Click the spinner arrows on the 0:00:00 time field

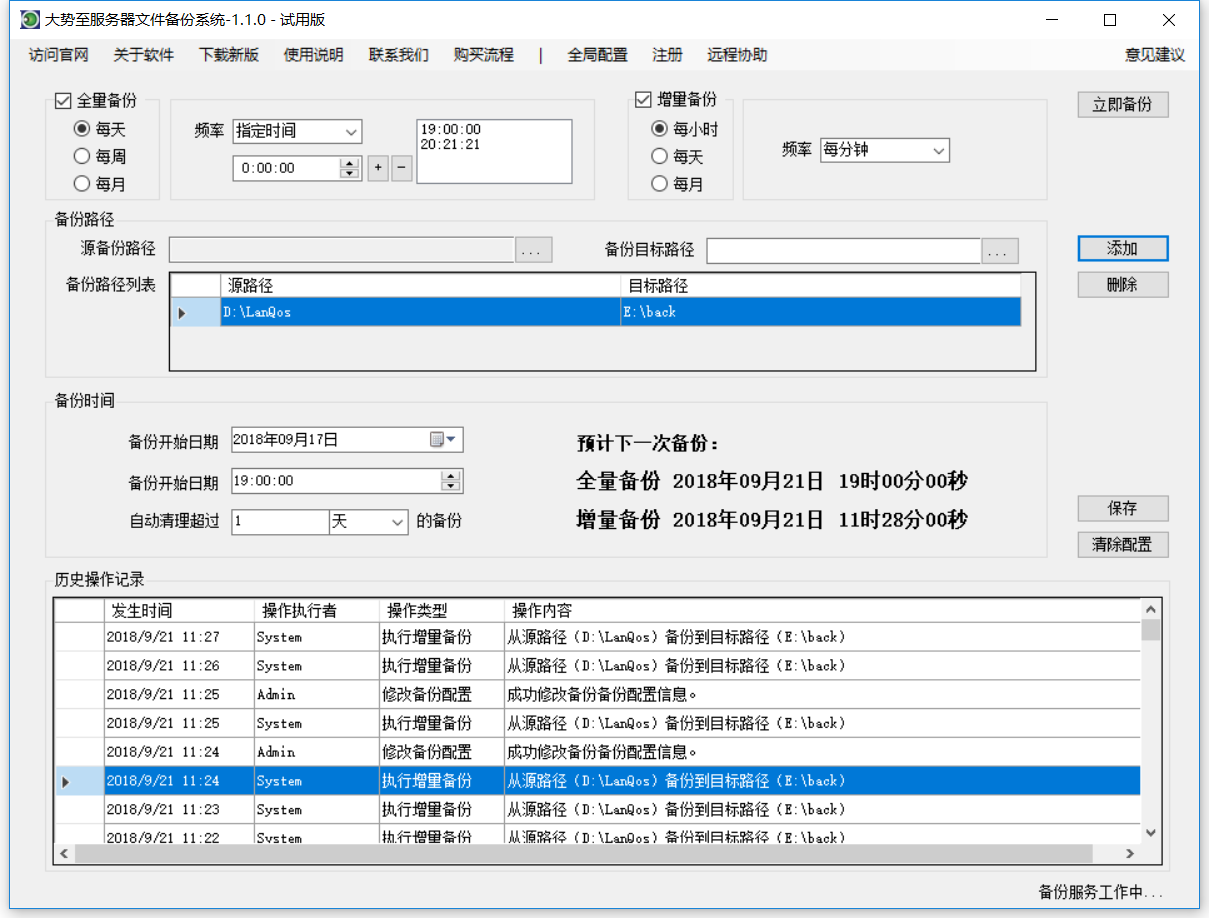point(349,168)
